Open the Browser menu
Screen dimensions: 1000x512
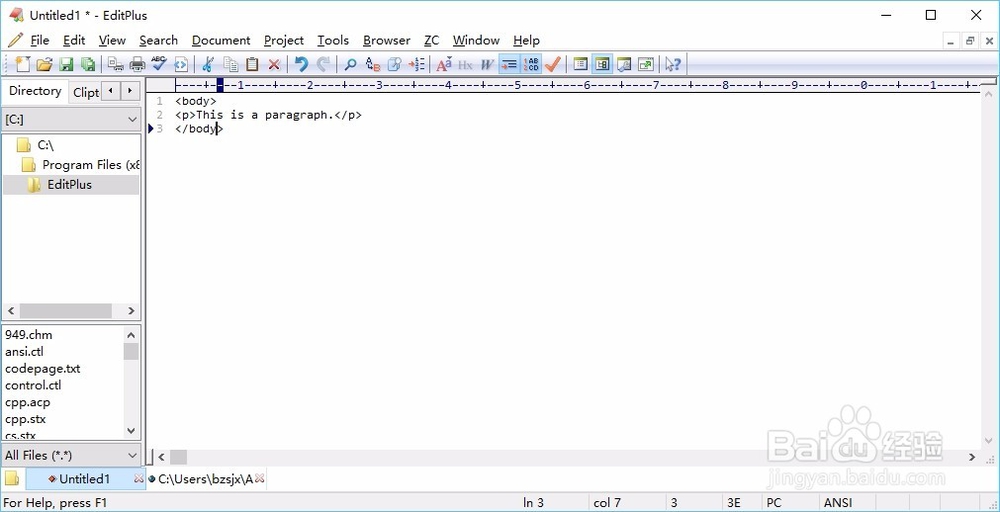(x=386, y=40)
